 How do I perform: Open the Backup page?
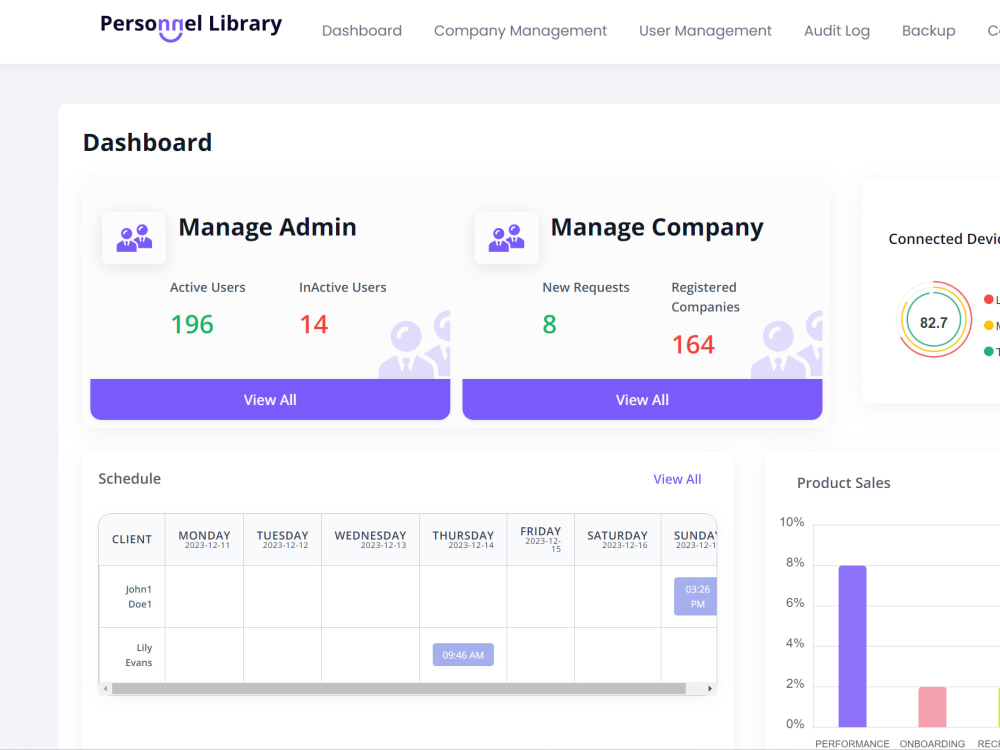929,31
